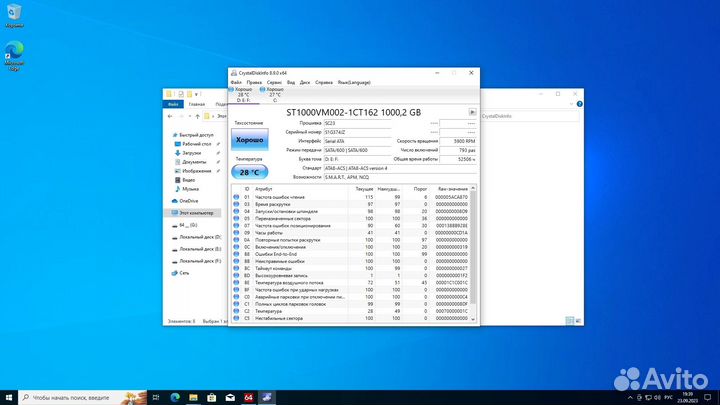Viewport: 720px width, 405px height.
Task: Click the Сеть network item
Action: coord(185,272)
